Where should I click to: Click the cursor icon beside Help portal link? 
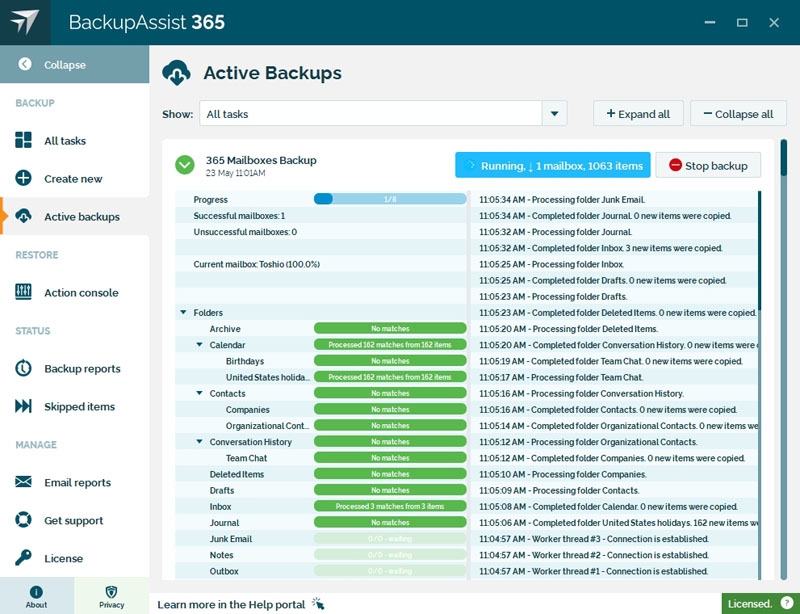click(318, 604)
